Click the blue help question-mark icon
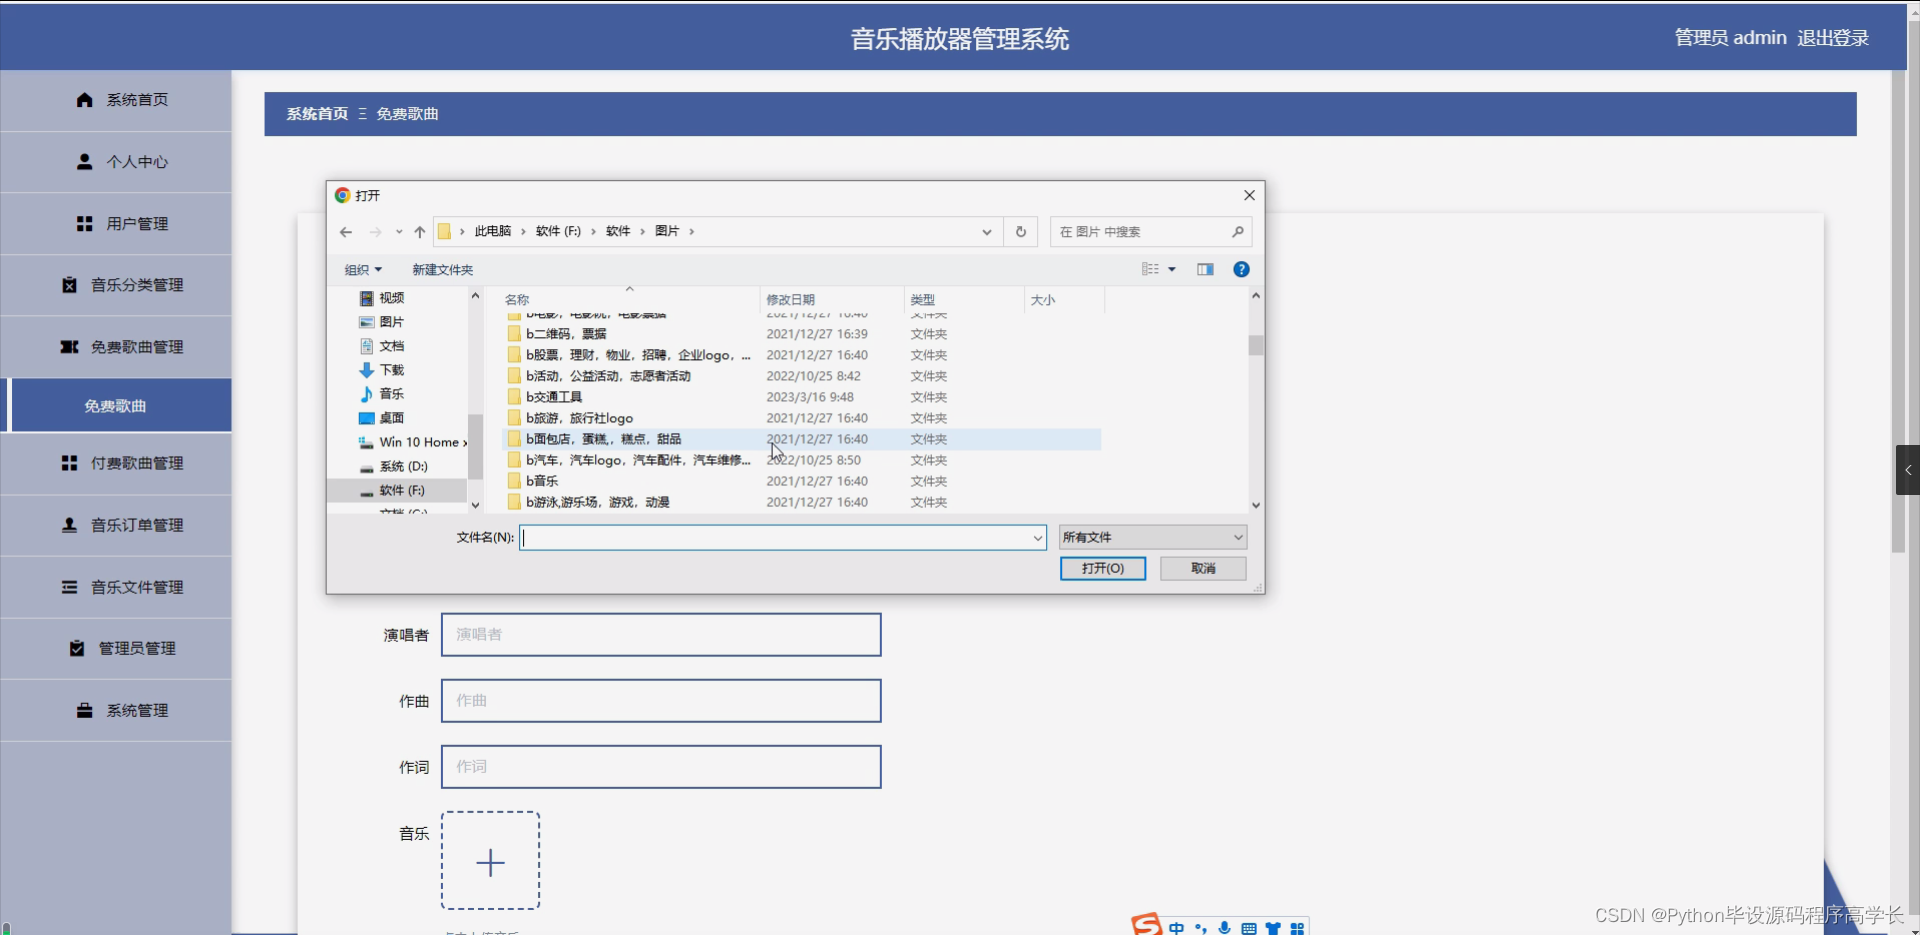This screenshot has height=935, width=1920. pos(1240,269)
